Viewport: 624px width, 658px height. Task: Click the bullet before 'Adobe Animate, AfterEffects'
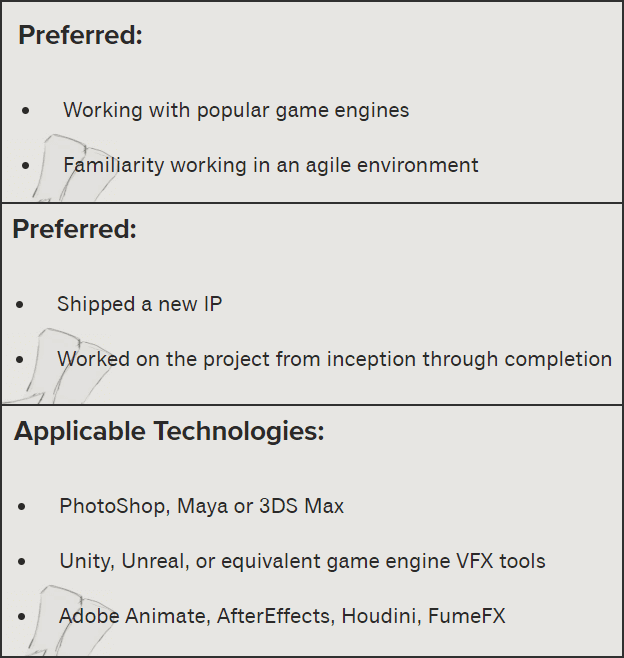tap(22, 617)
